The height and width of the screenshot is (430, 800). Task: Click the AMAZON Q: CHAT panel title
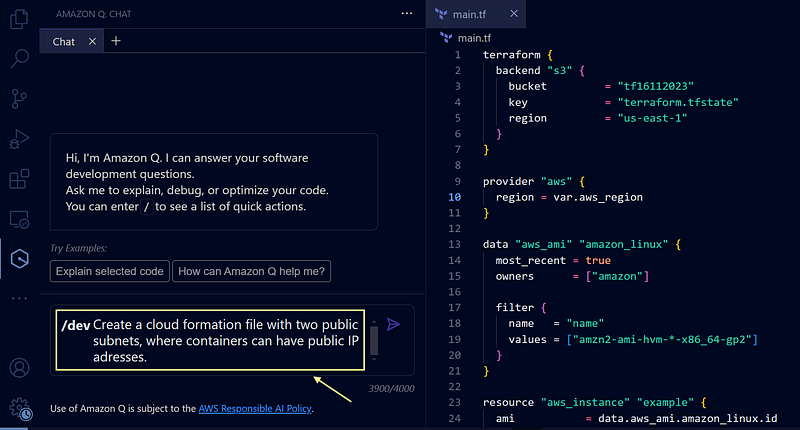click(x=93, y=14)
